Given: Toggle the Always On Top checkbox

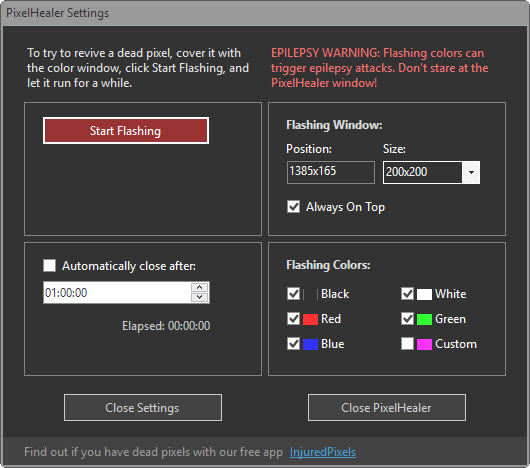Looking at the screenshot, I should click(x=293, y=207).
